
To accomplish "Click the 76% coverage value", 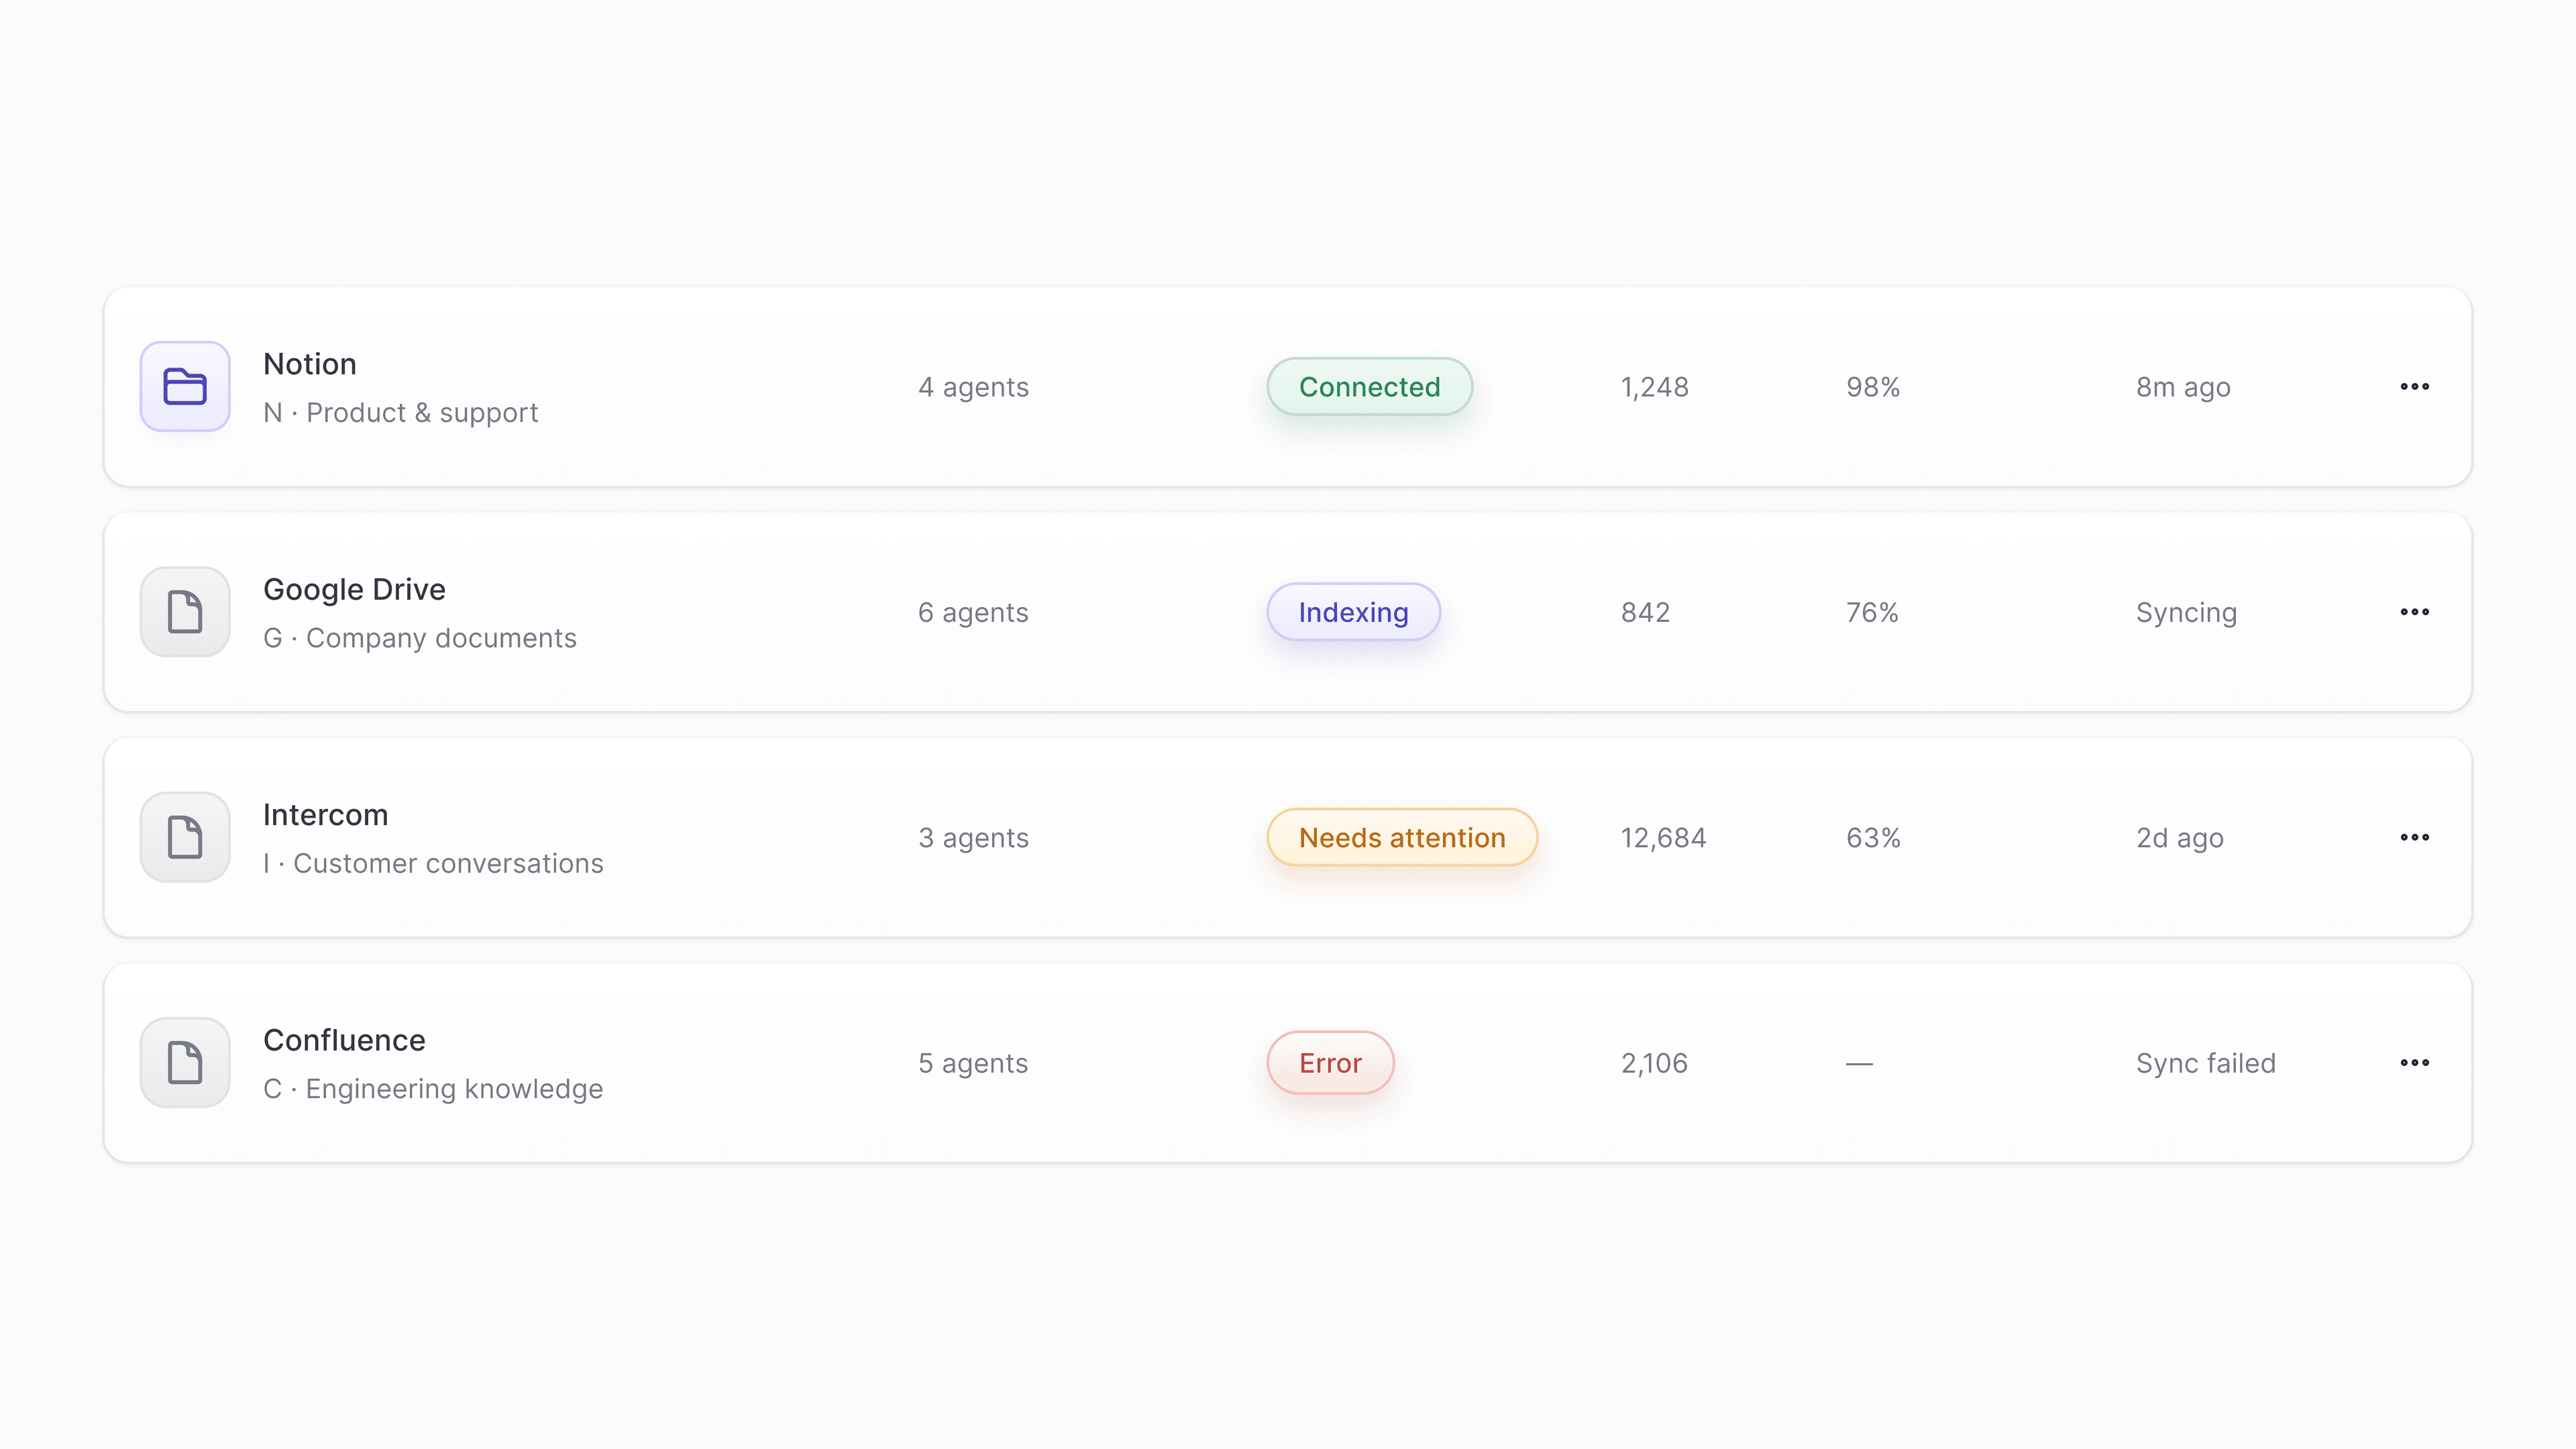I will [x=1872, y=612].
